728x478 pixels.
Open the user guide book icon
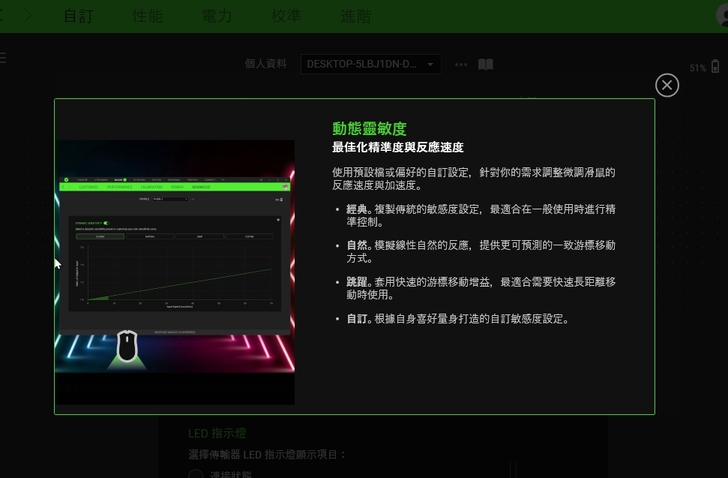(x=486, y=64)
